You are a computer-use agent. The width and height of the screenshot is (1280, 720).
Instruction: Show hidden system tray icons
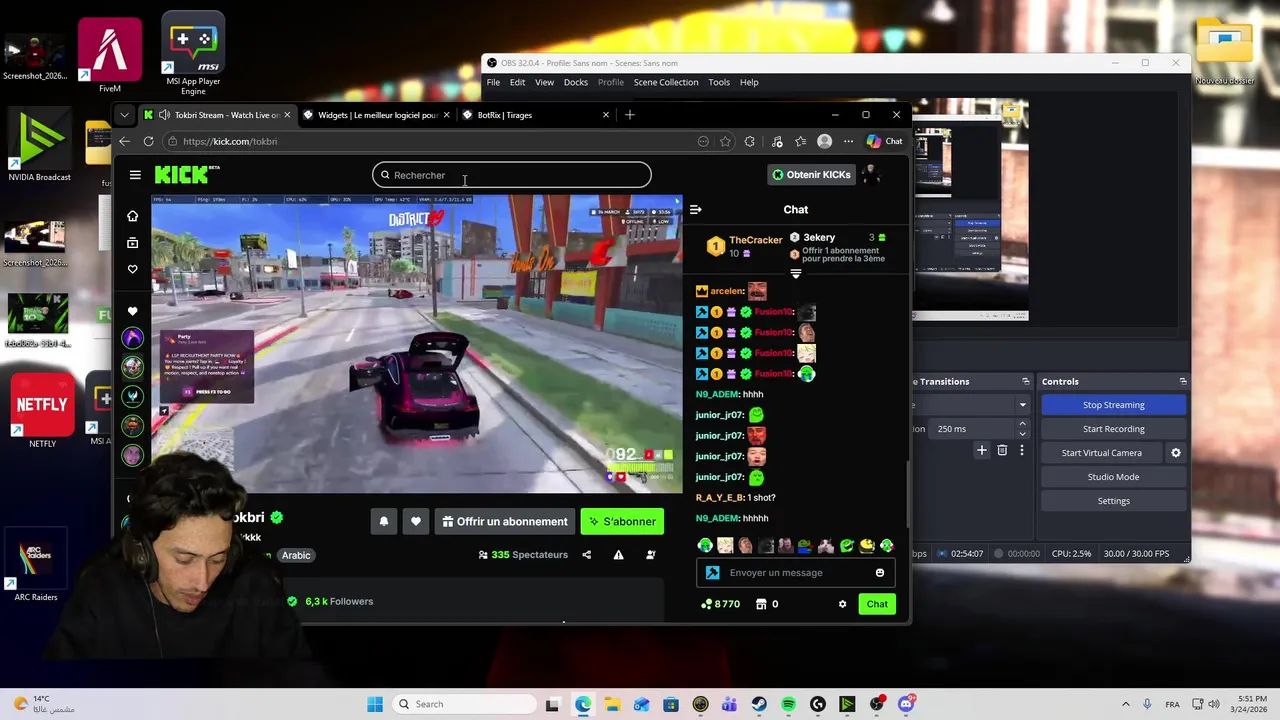[1126, 704]
